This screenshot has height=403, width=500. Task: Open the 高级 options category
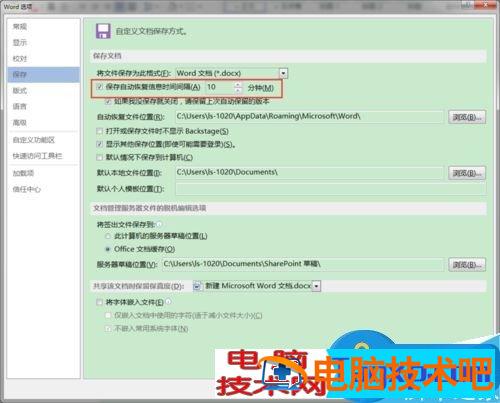point(20,123)
